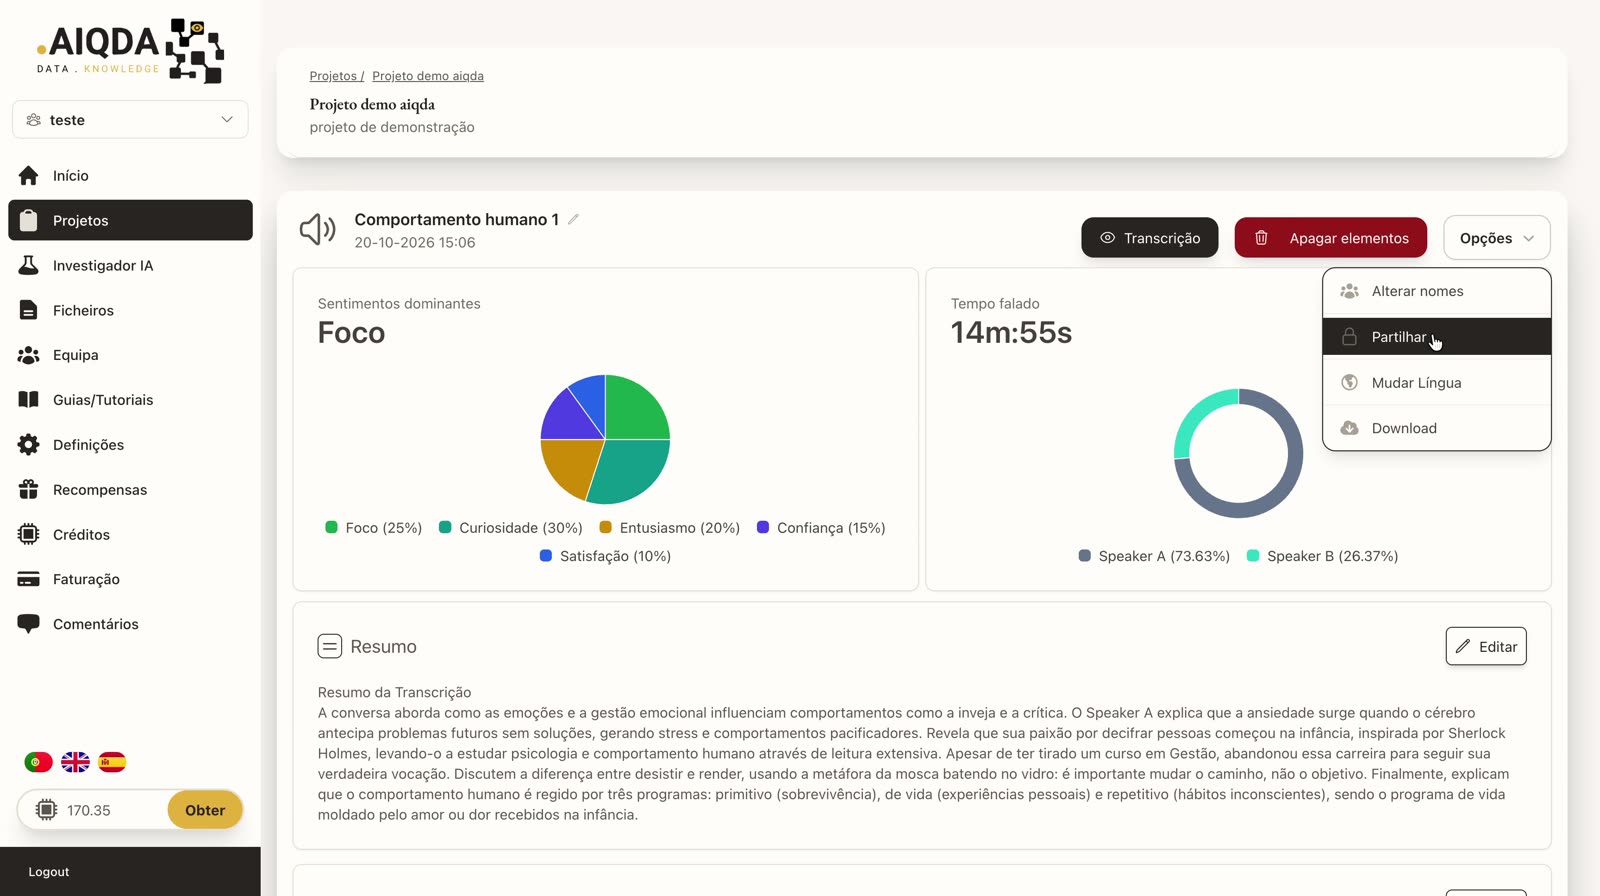Click the Confiança (15%) legend swatch

[763, 527]
